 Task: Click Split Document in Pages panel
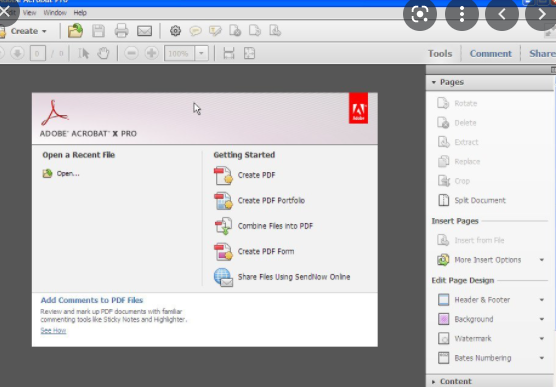point(472,200)
